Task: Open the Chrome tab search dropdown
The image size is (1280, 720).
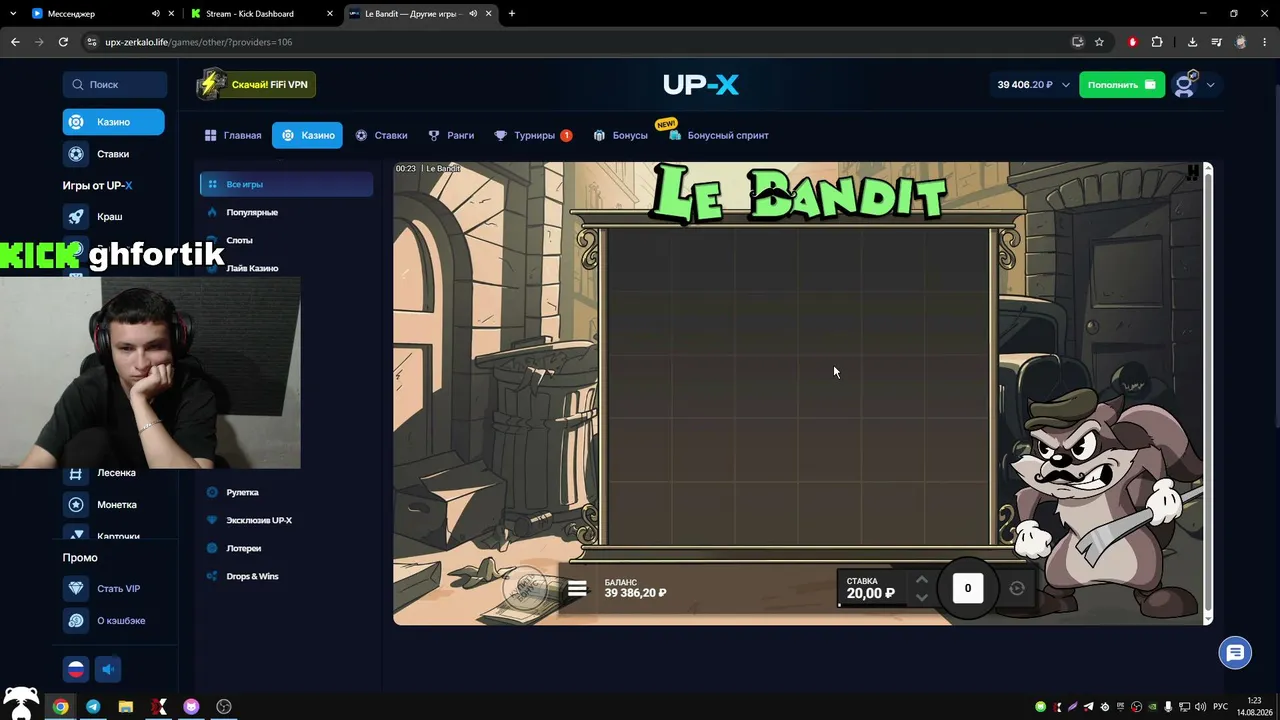Action: coord(14,14)
